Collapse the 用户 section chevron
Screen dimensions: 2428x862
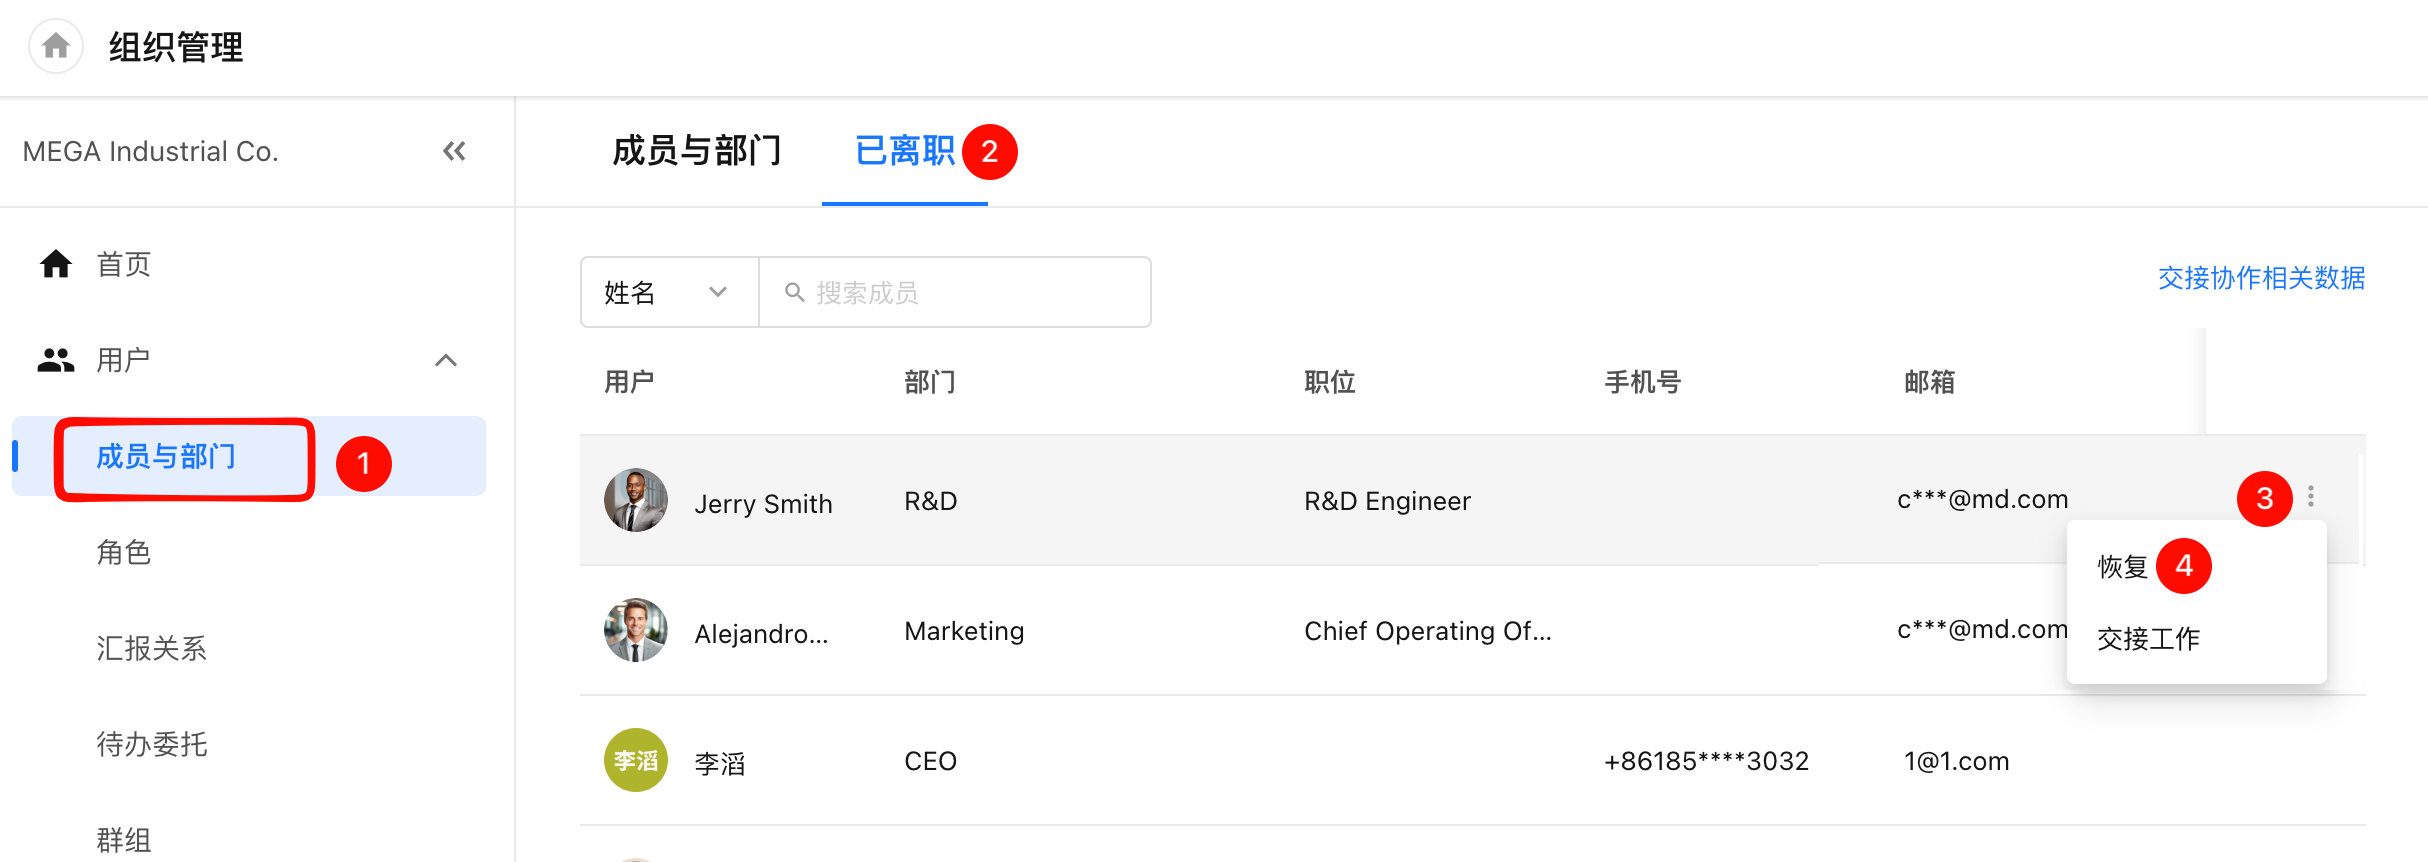point(446,360)
